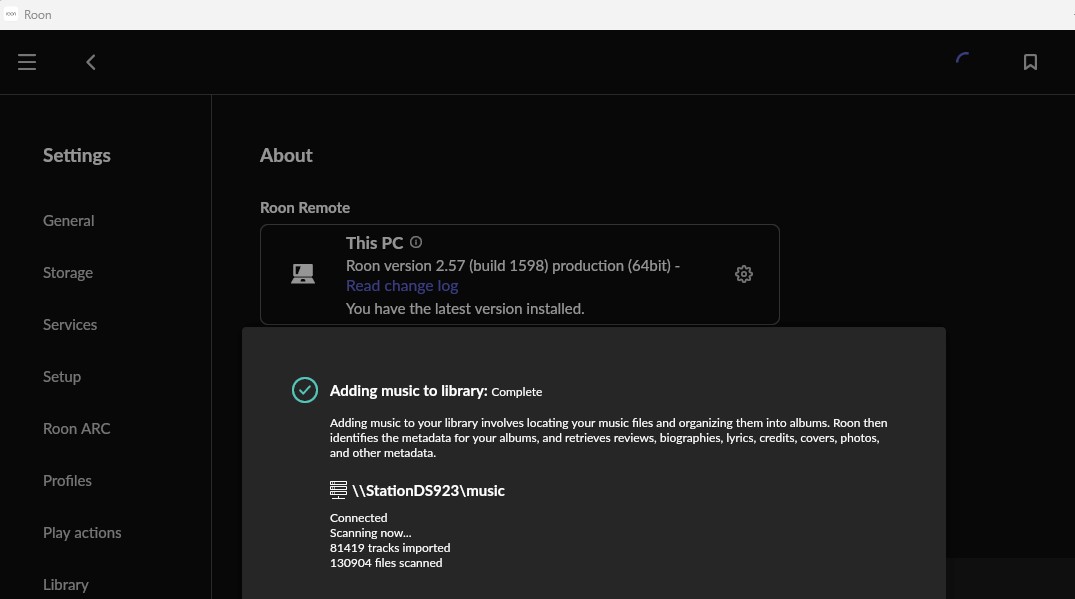1075x599 pixels.
Task: Open the Storage settings section
Action: pos(68,273)
